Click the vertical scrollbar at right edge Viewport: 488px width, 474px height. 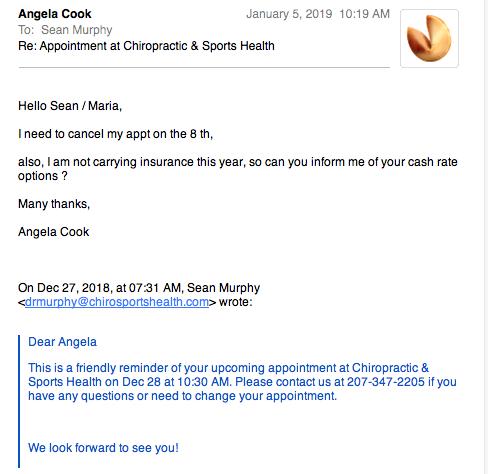point(486,237)
